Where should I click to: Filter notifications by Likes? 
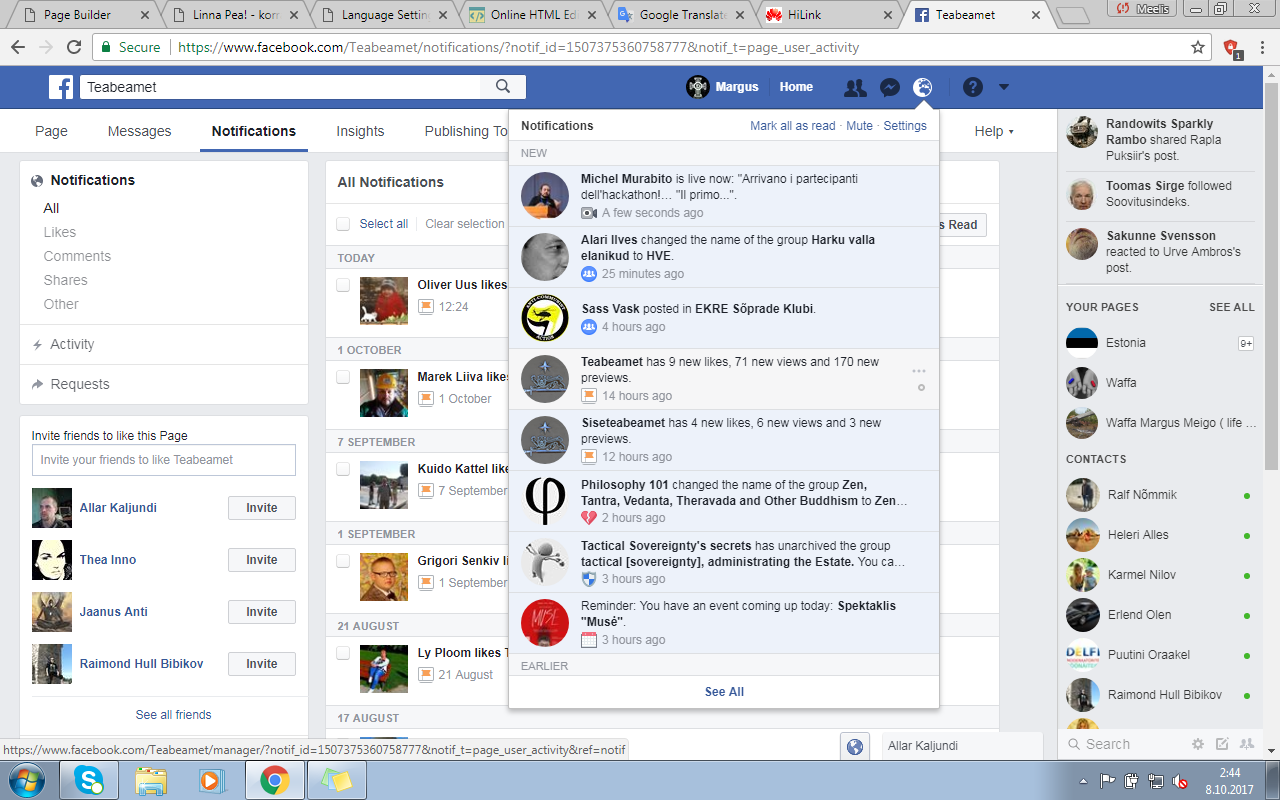point(60,232)
